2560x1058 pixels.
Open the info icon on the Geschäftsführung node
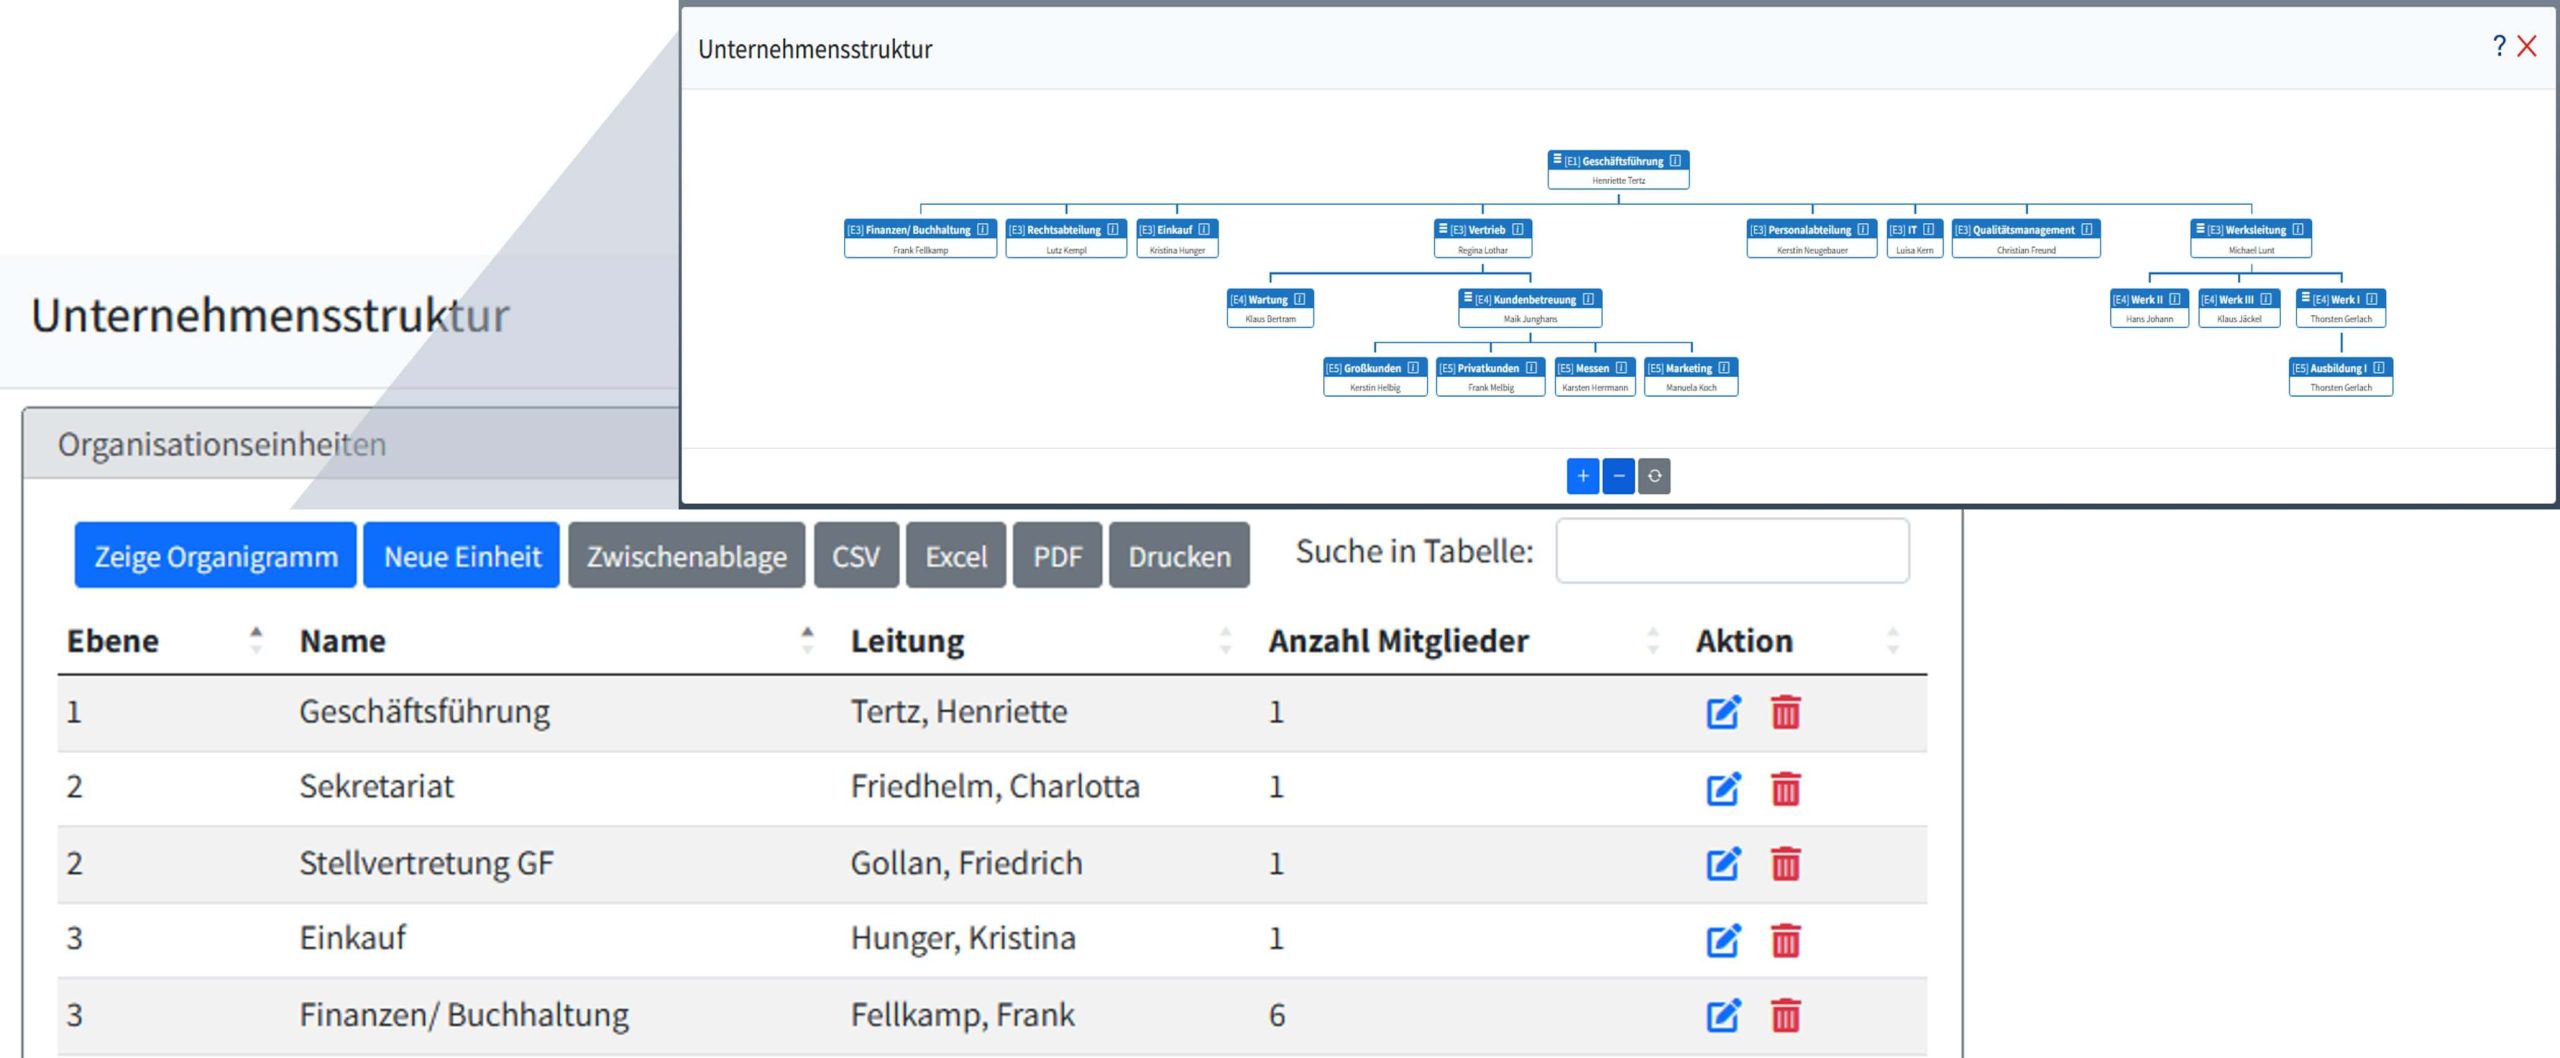pos(1674,162)
